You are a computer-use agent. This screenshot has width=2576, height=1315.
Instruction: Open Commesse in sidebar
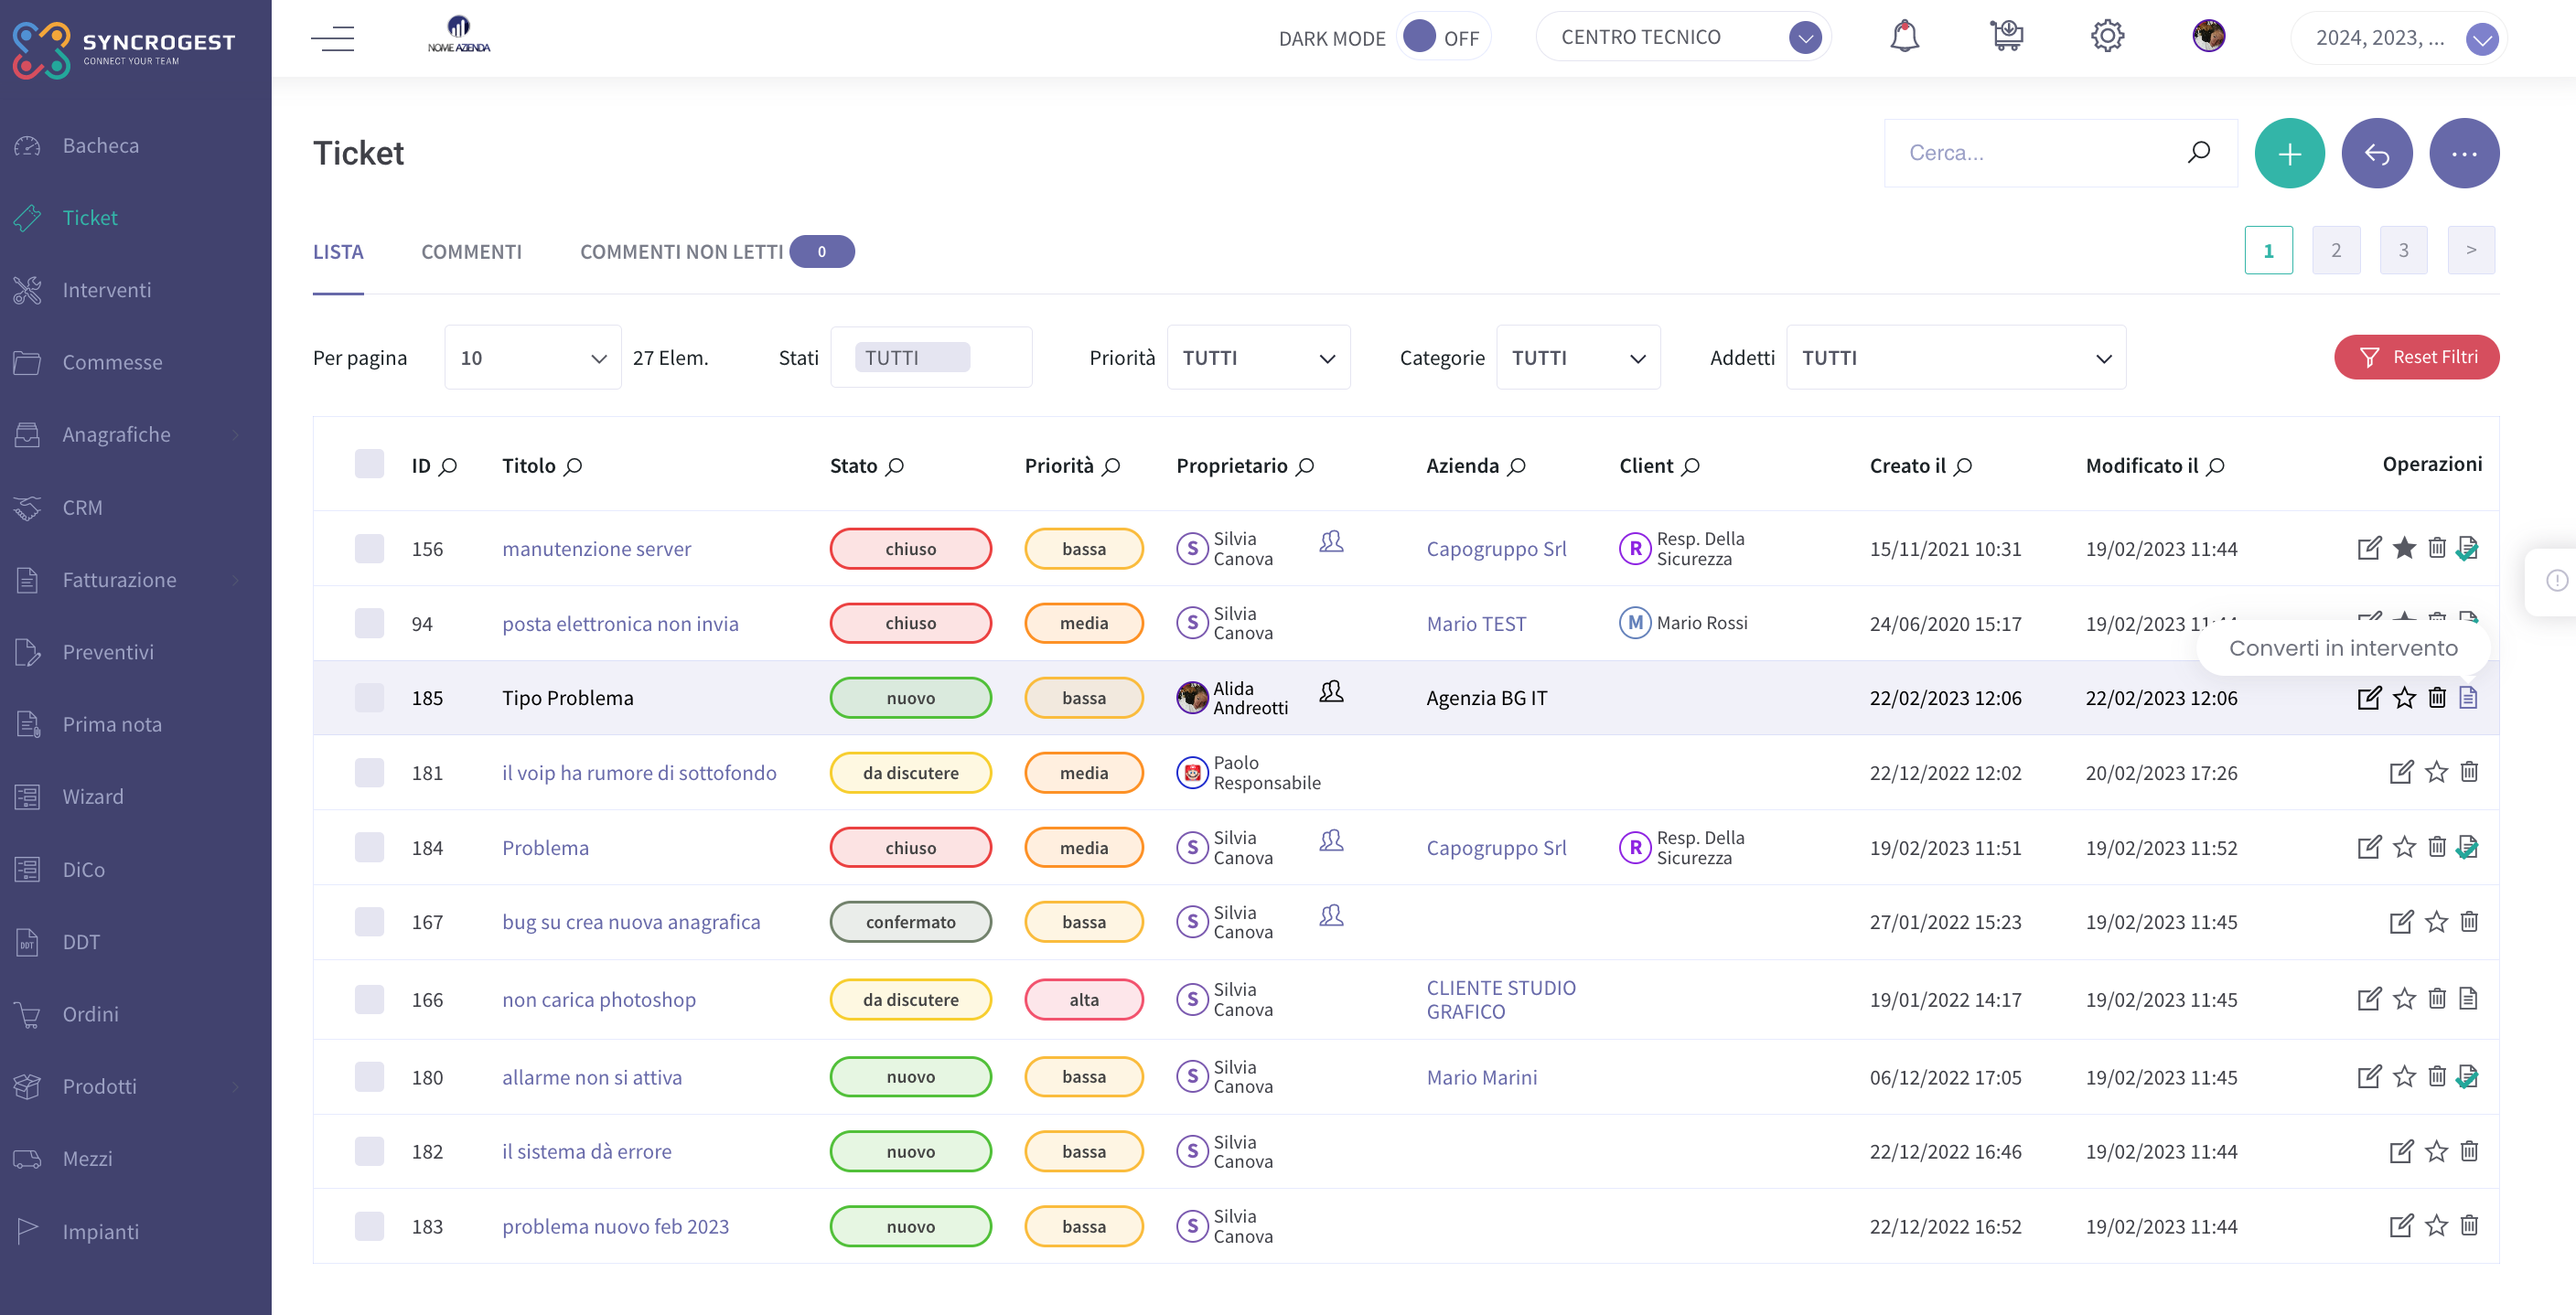[112, 362]
